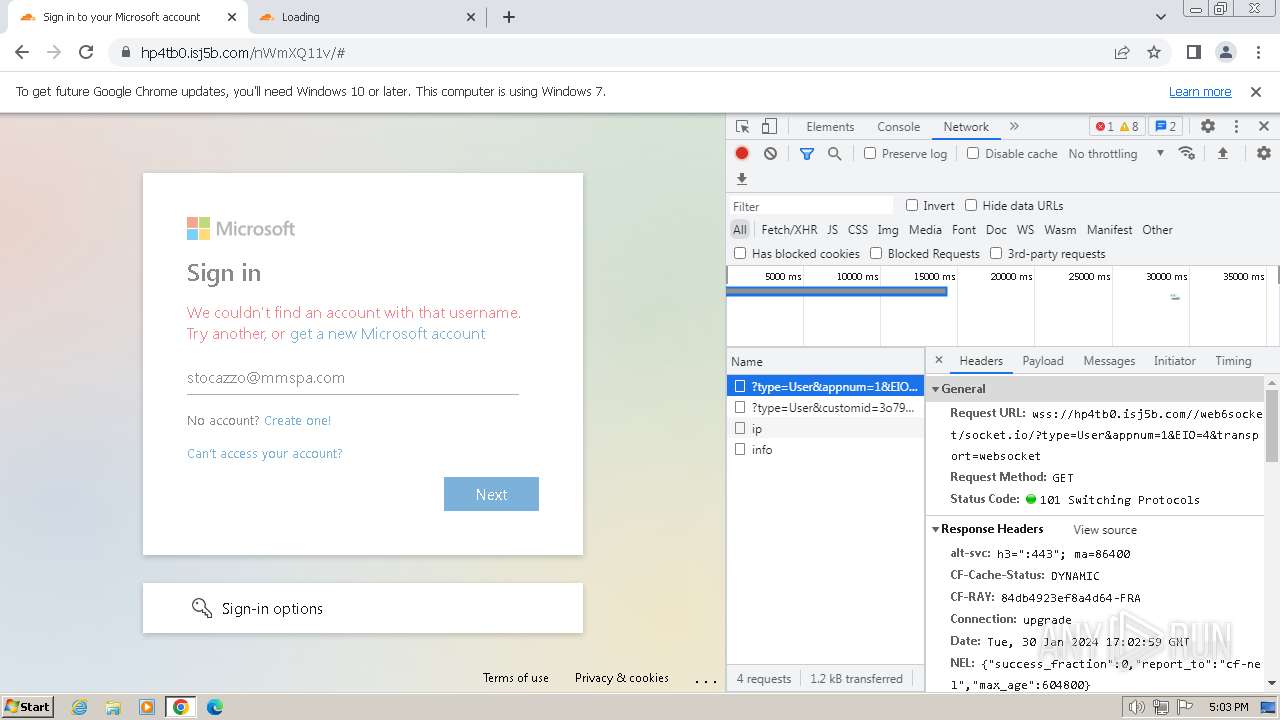Viewport: 1280px width, 720px height.
Task: Click Learn more link
Action: tap(1200, 91)
